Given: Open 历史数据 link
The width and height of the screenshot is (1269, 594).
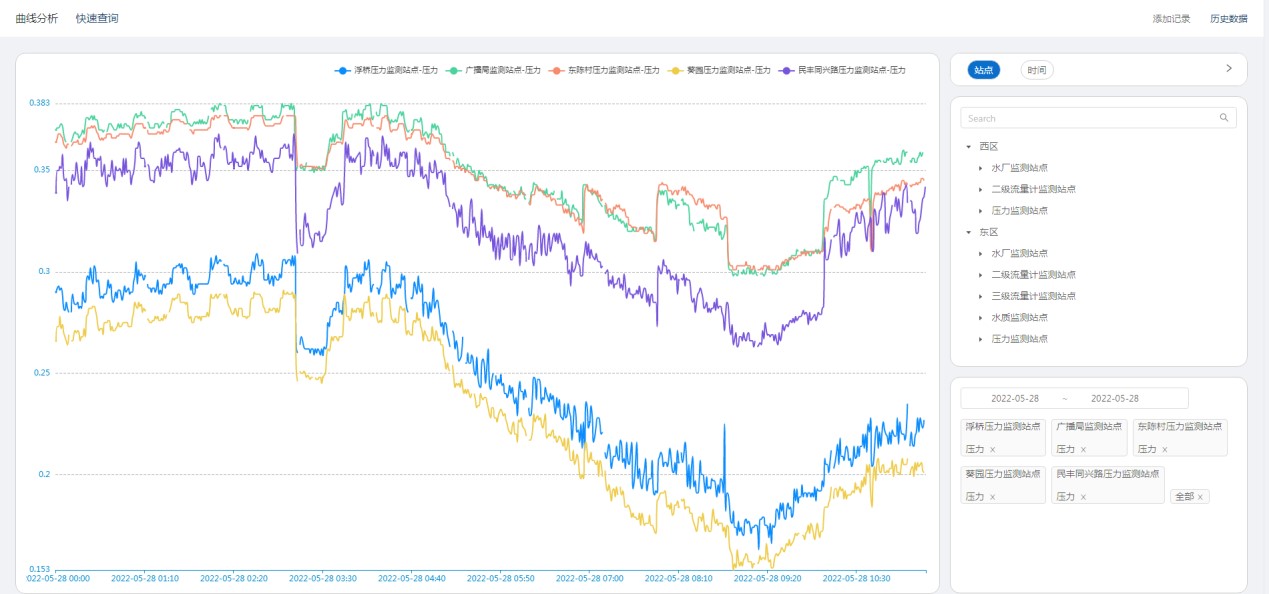Looking at the screenshot, I should (1228, 19).
